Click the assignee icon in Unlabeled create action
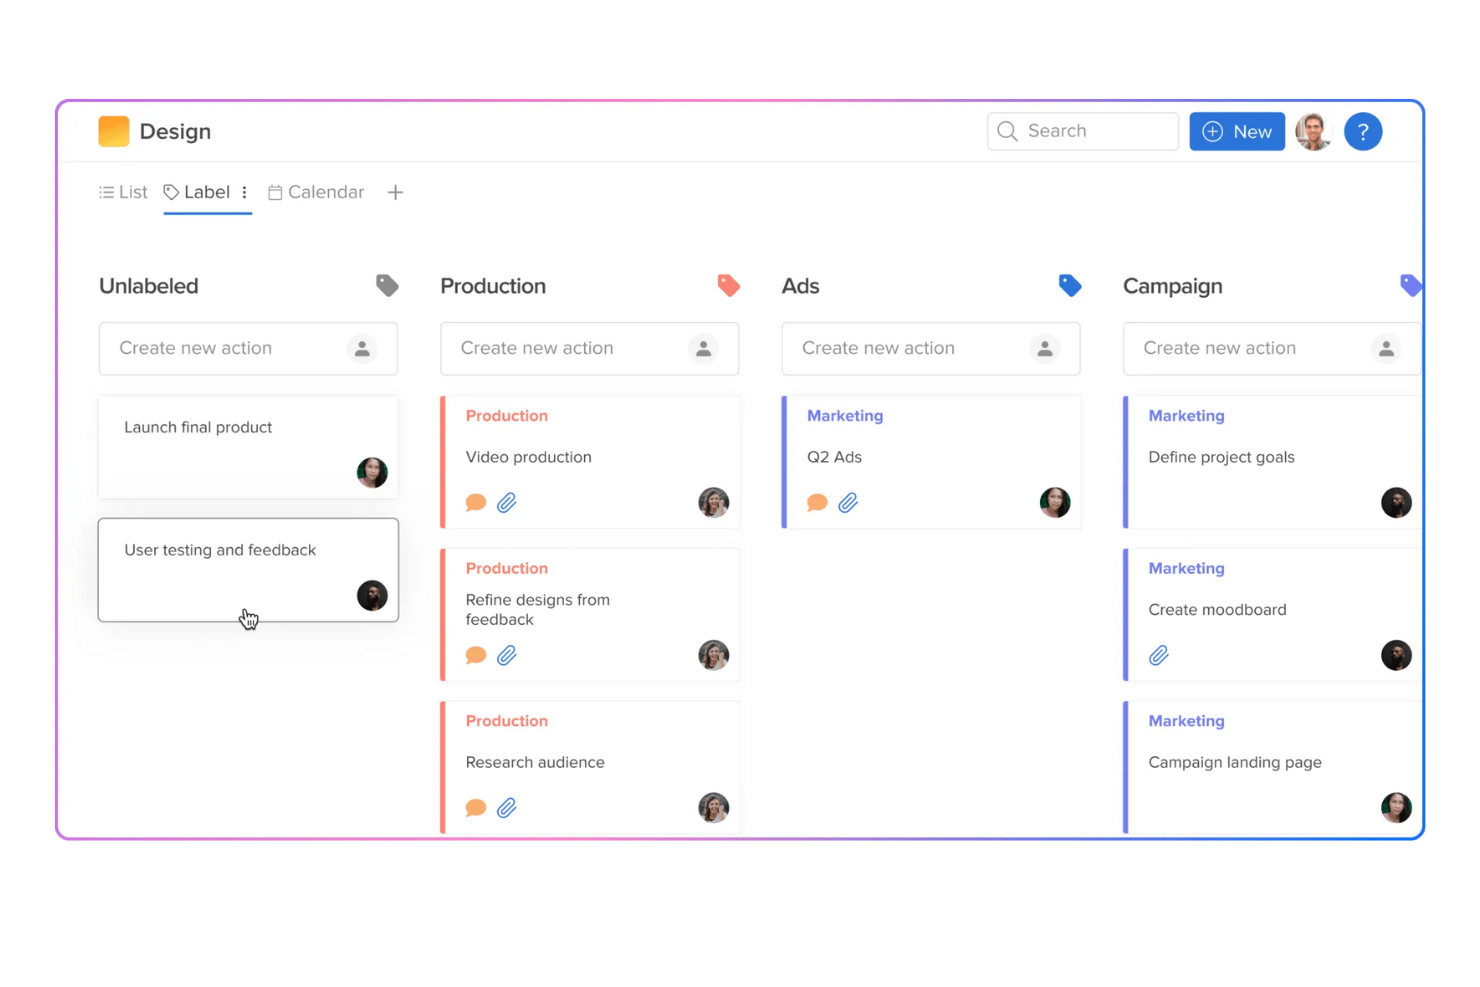Screen dimensions: 1480x987 [x=362, y=349]
